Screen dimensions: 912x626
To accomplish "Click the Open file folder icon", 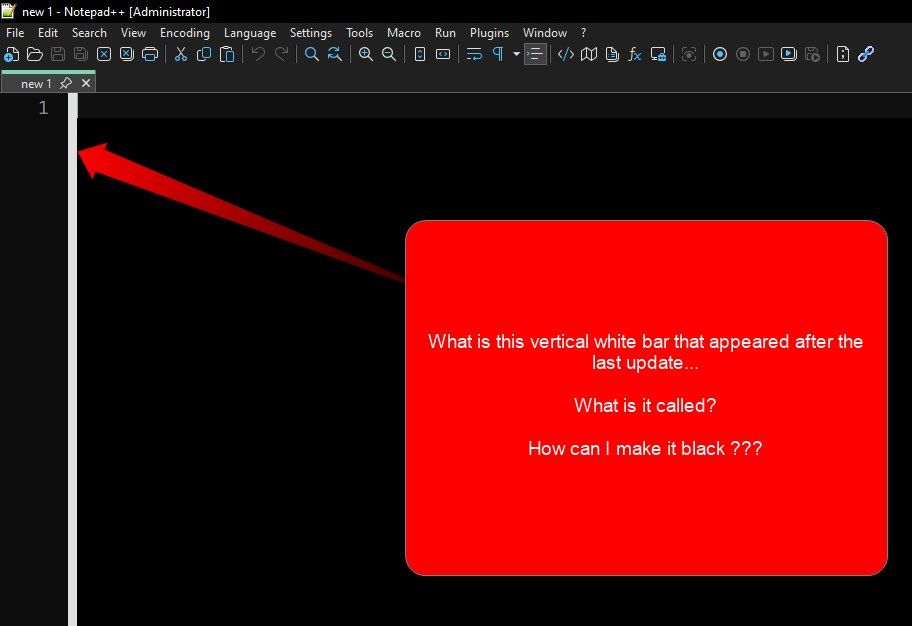I will pyautogui.click(x=35, y=54).
